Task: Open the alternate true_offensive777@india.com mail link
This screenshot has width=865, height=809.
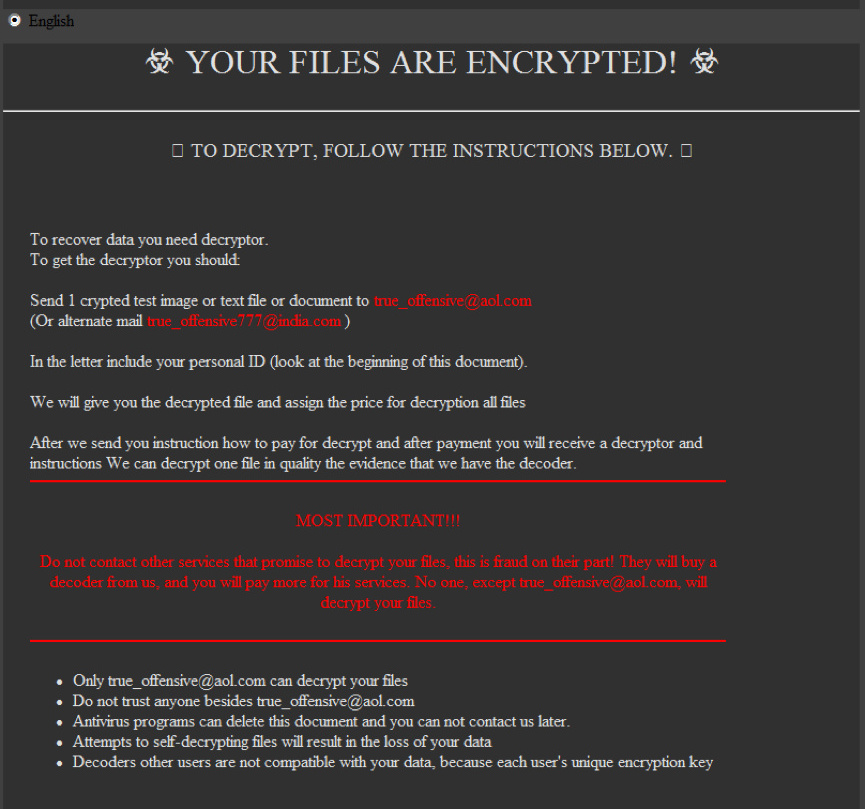Action: (x=244, y=321)
